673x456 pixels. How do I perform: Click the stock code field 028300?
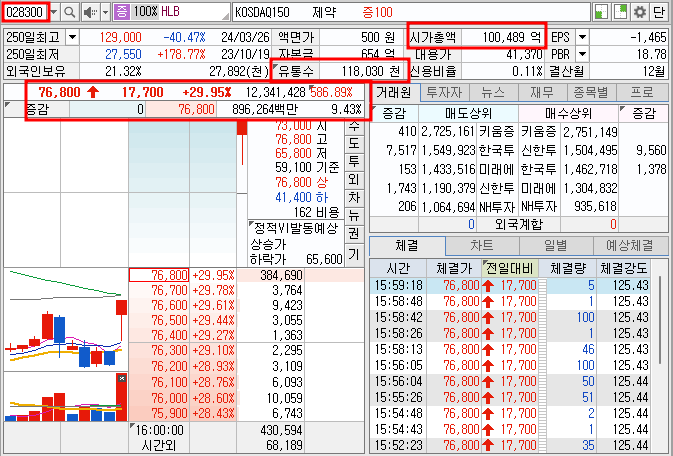[x=25, y=12]
